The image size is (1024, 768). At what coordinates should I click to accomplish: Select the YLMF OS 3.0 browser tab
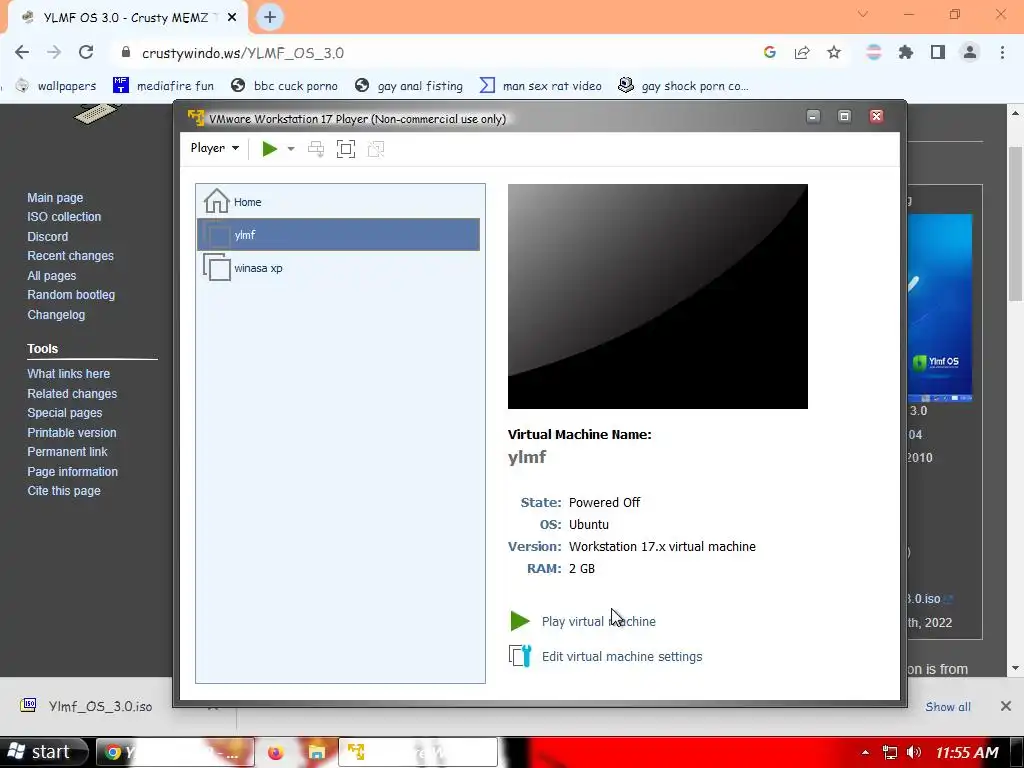point(127,18)
